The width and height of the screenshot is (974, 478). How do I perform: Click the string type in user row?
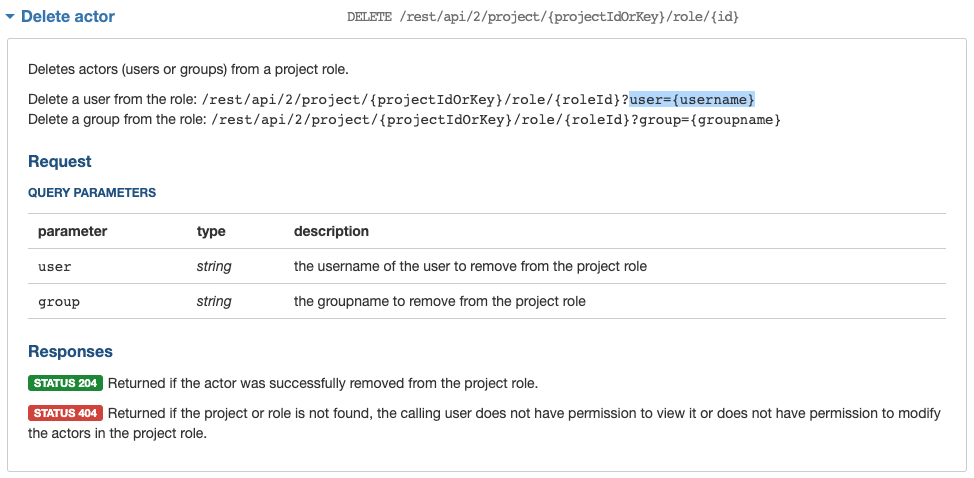214,267
